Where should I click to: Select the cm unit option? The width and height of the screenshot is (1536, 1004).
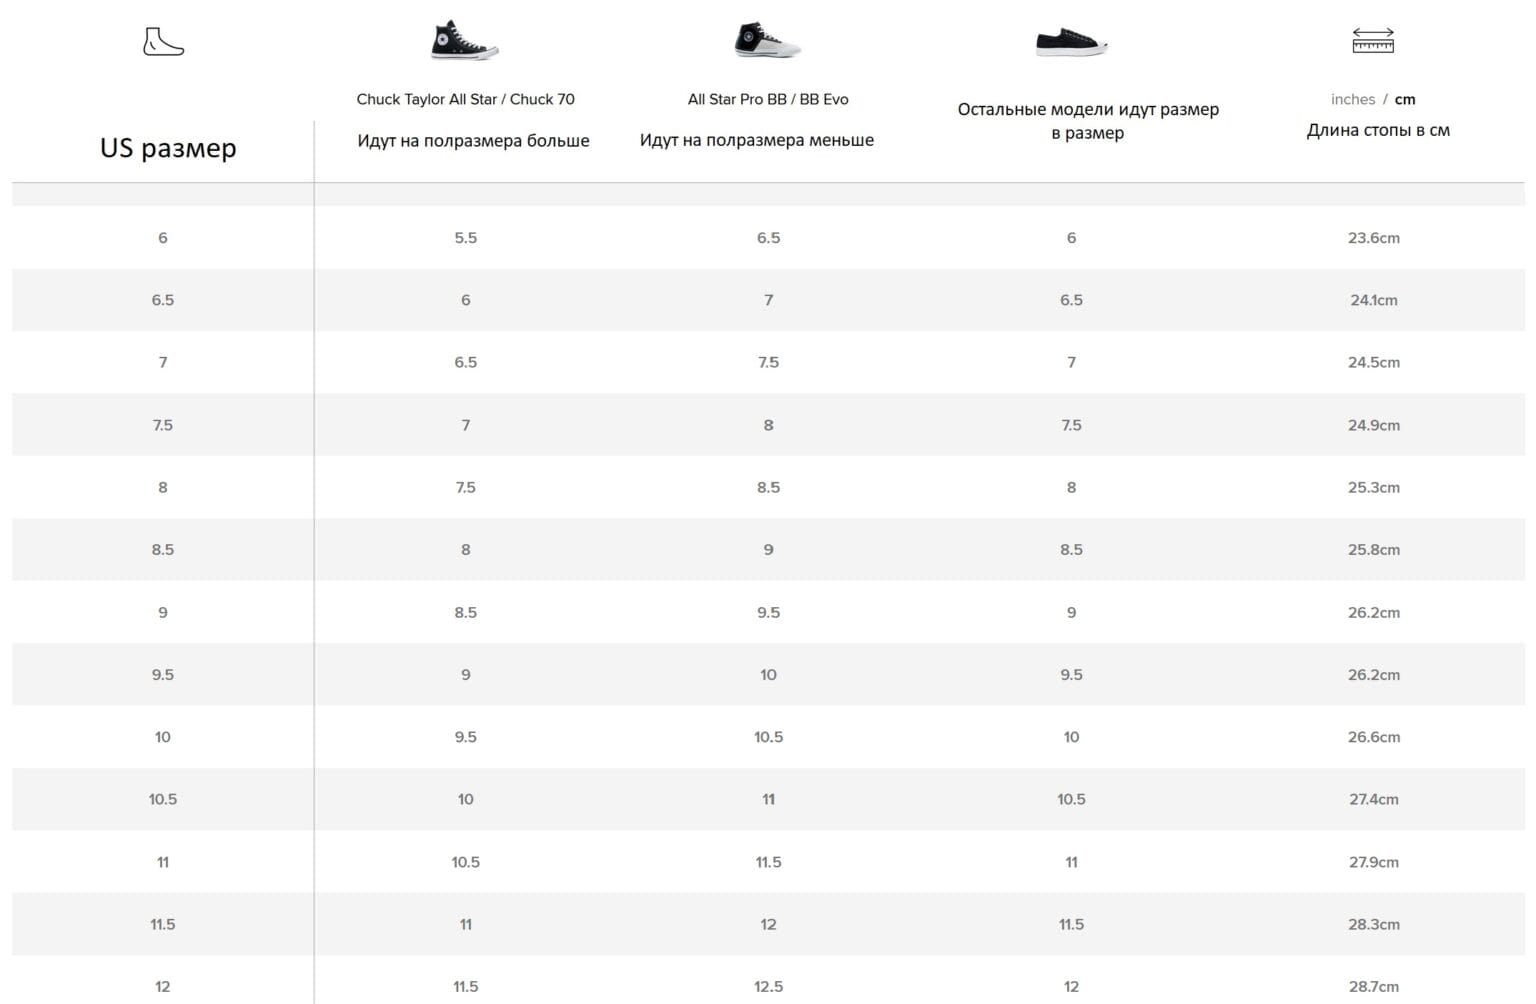pos(1405,99)
